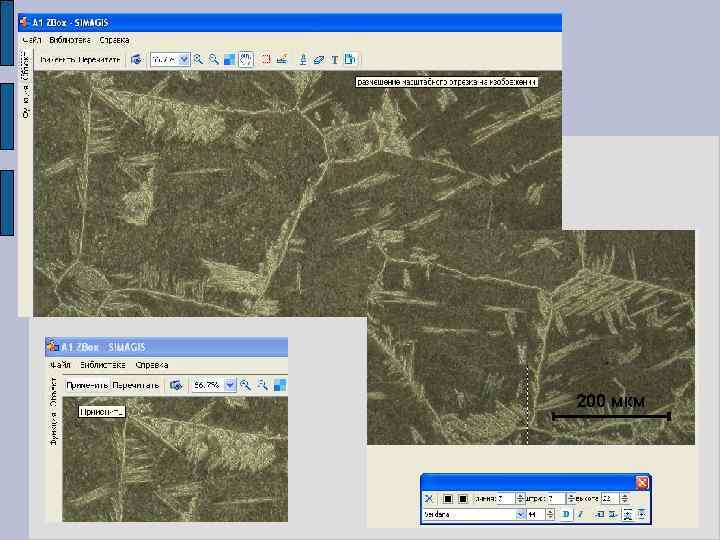Click the text T tool icon
The image size is (720, 540).
pos(334,59)
